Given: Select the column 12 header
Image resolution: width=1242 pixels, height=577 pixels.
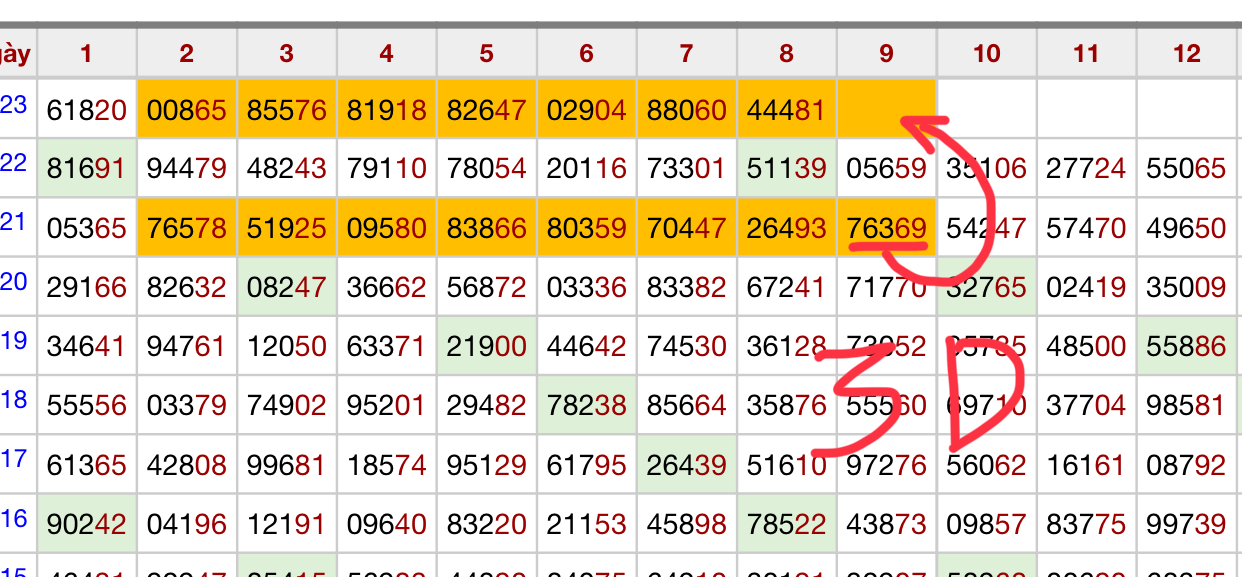Looking at the screenshot, I should point(1187,53).
